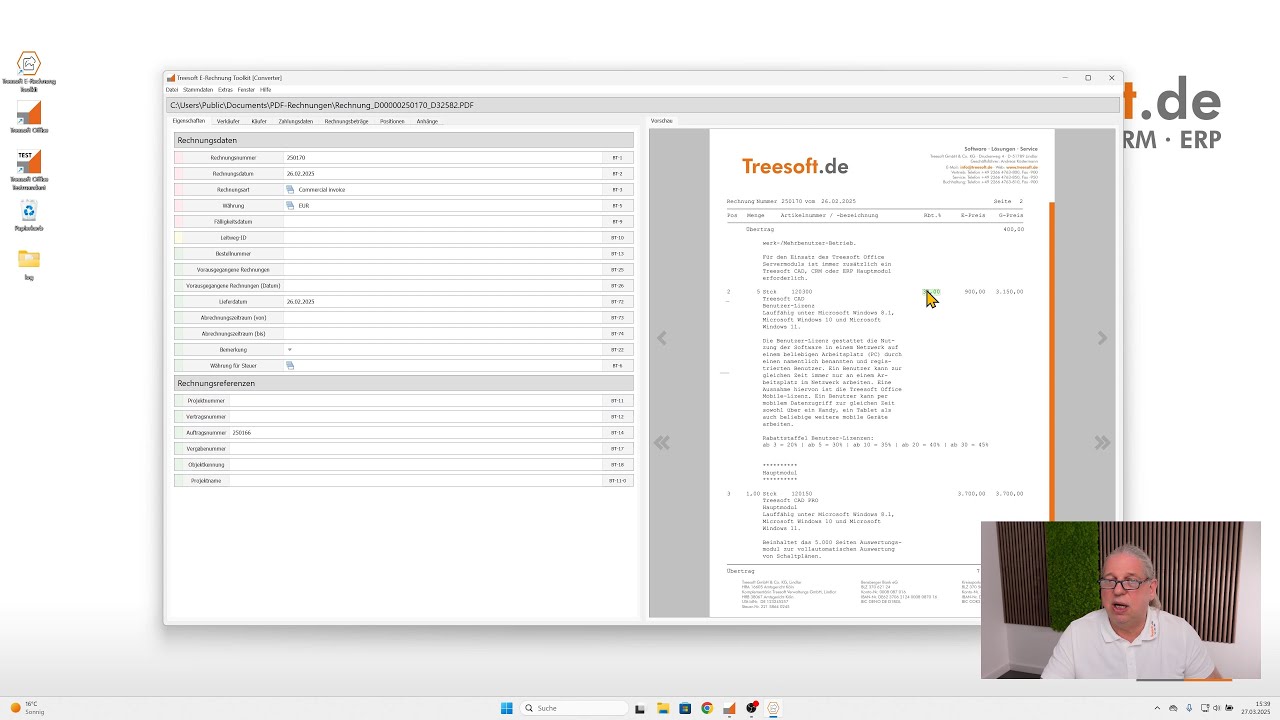Open the Hilfe menu
1280x720 pixels.
point(266,90)
